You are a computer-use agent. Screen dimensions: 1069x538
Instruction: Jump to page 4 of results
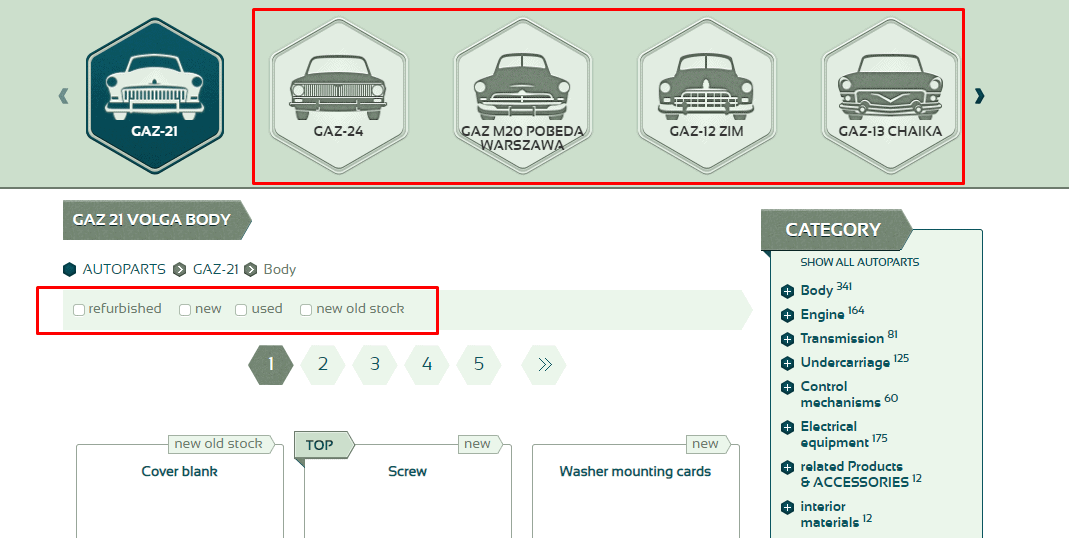427,364
